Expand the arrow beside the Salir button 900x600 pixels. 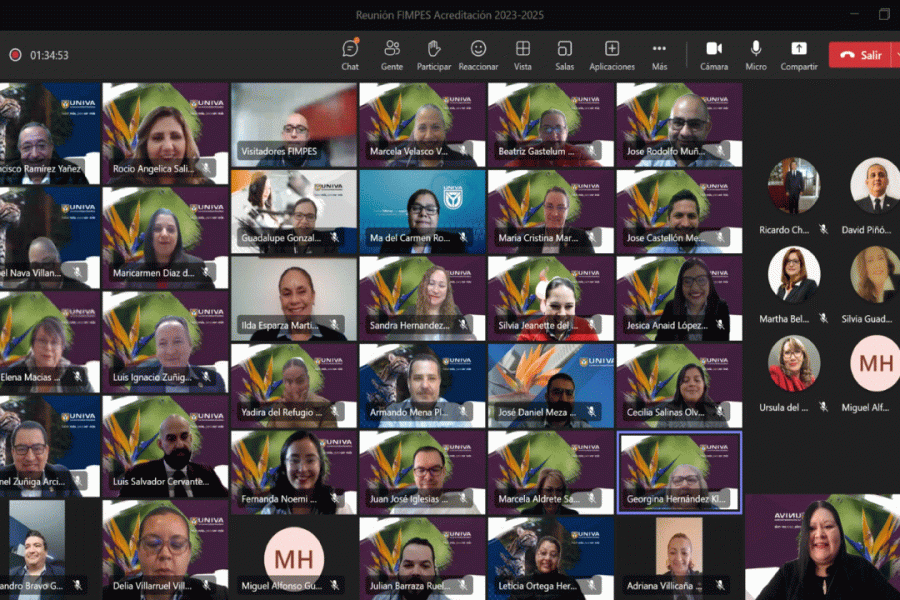pyautogui.click(x=895, y=55)
